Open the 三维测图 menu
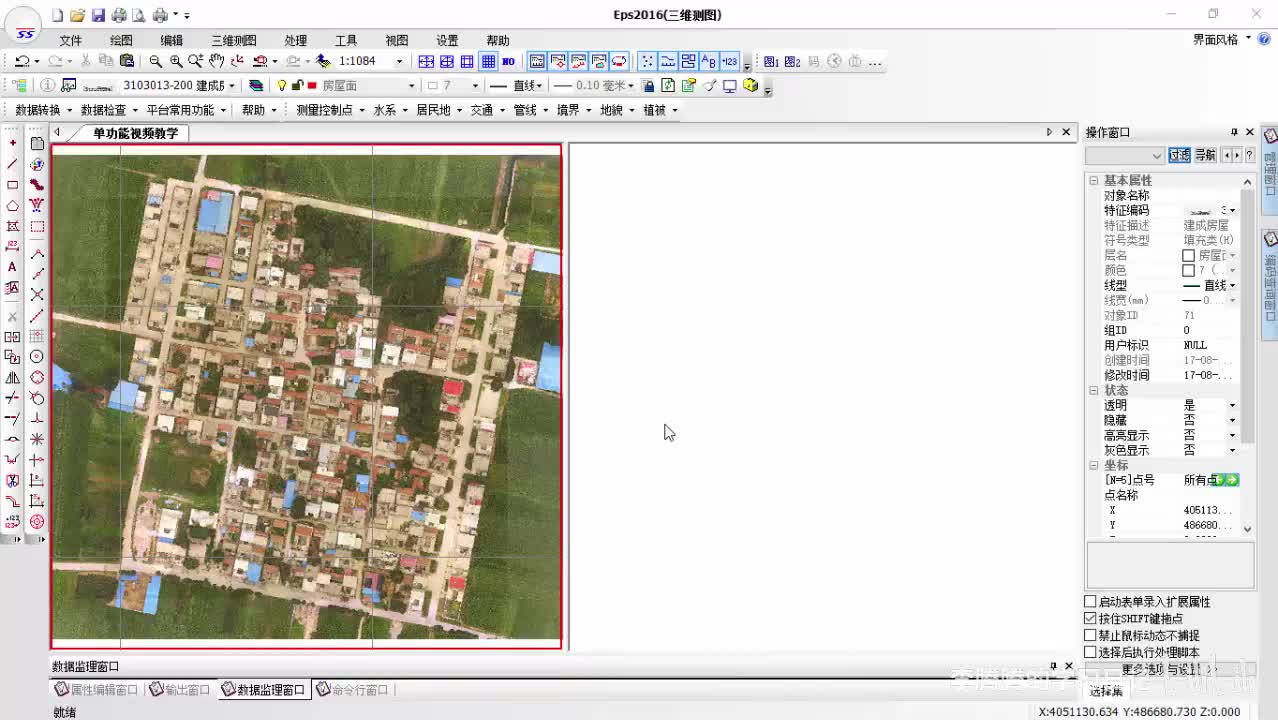 (x=233, y=41)
